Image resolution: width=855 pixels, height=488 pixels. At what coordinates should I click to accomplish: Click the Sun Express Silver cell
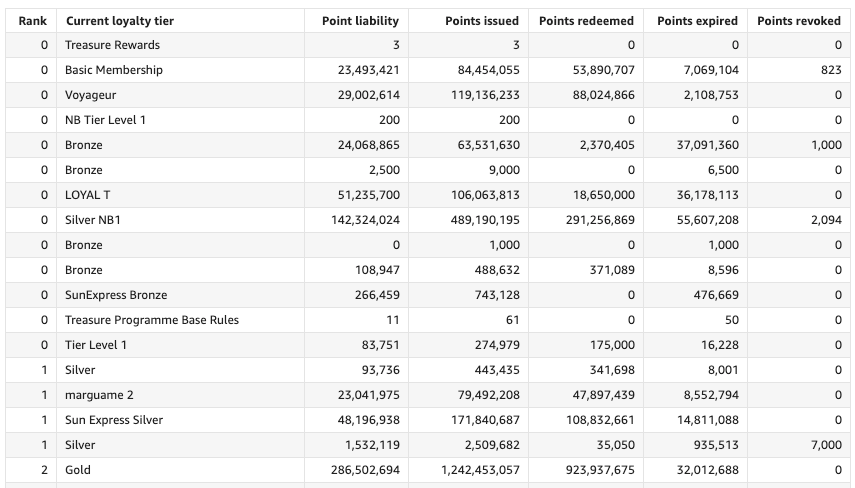point(114,420)
